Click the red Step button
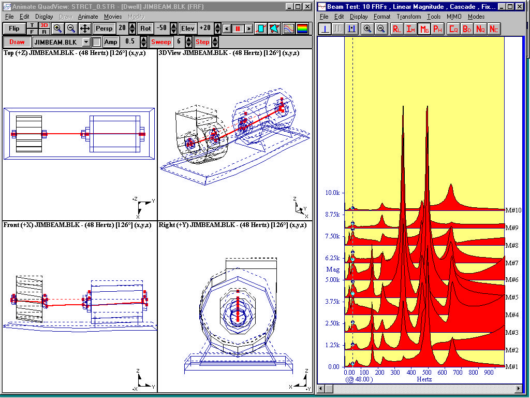This screenshot has width=530, height=398. [x=202, y=42]
